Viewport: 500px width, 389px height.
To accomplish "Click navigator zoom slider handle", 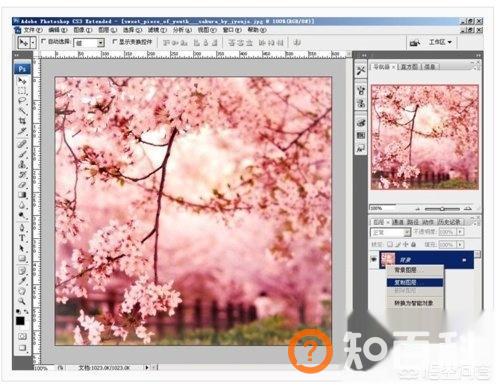I will pos(442,209).
